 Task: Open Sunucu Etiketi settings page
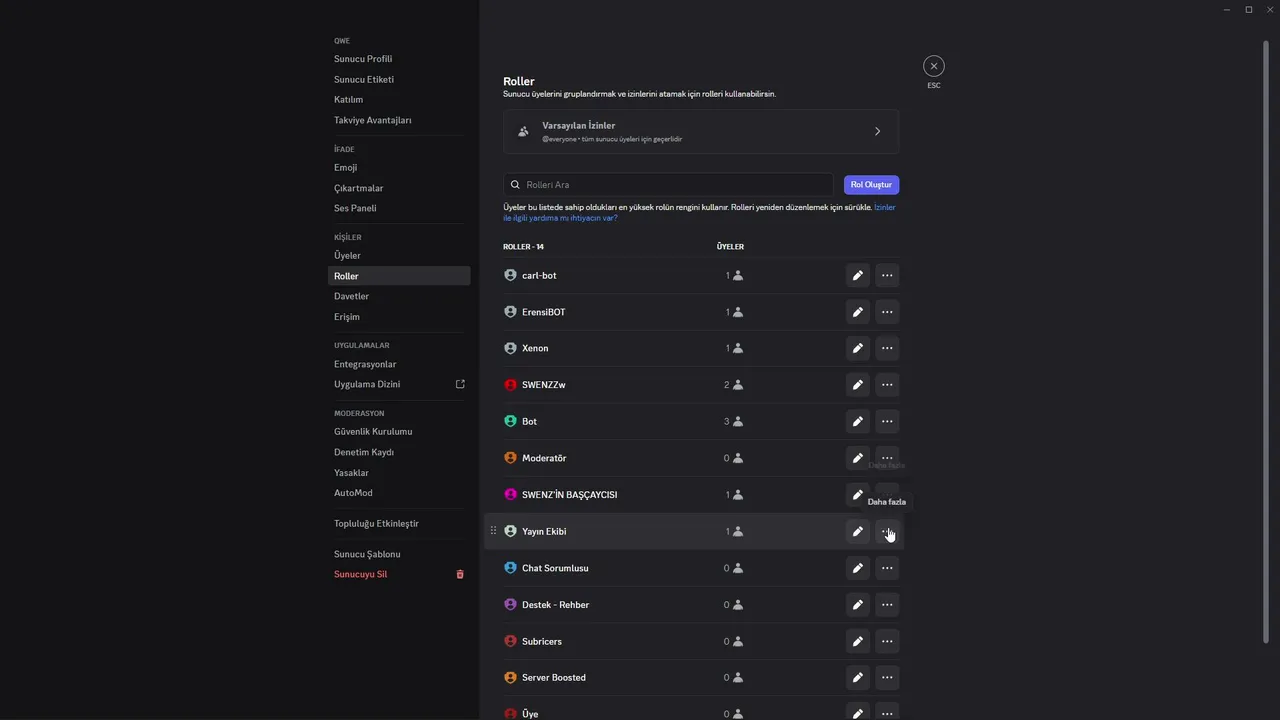click(399, 79)
